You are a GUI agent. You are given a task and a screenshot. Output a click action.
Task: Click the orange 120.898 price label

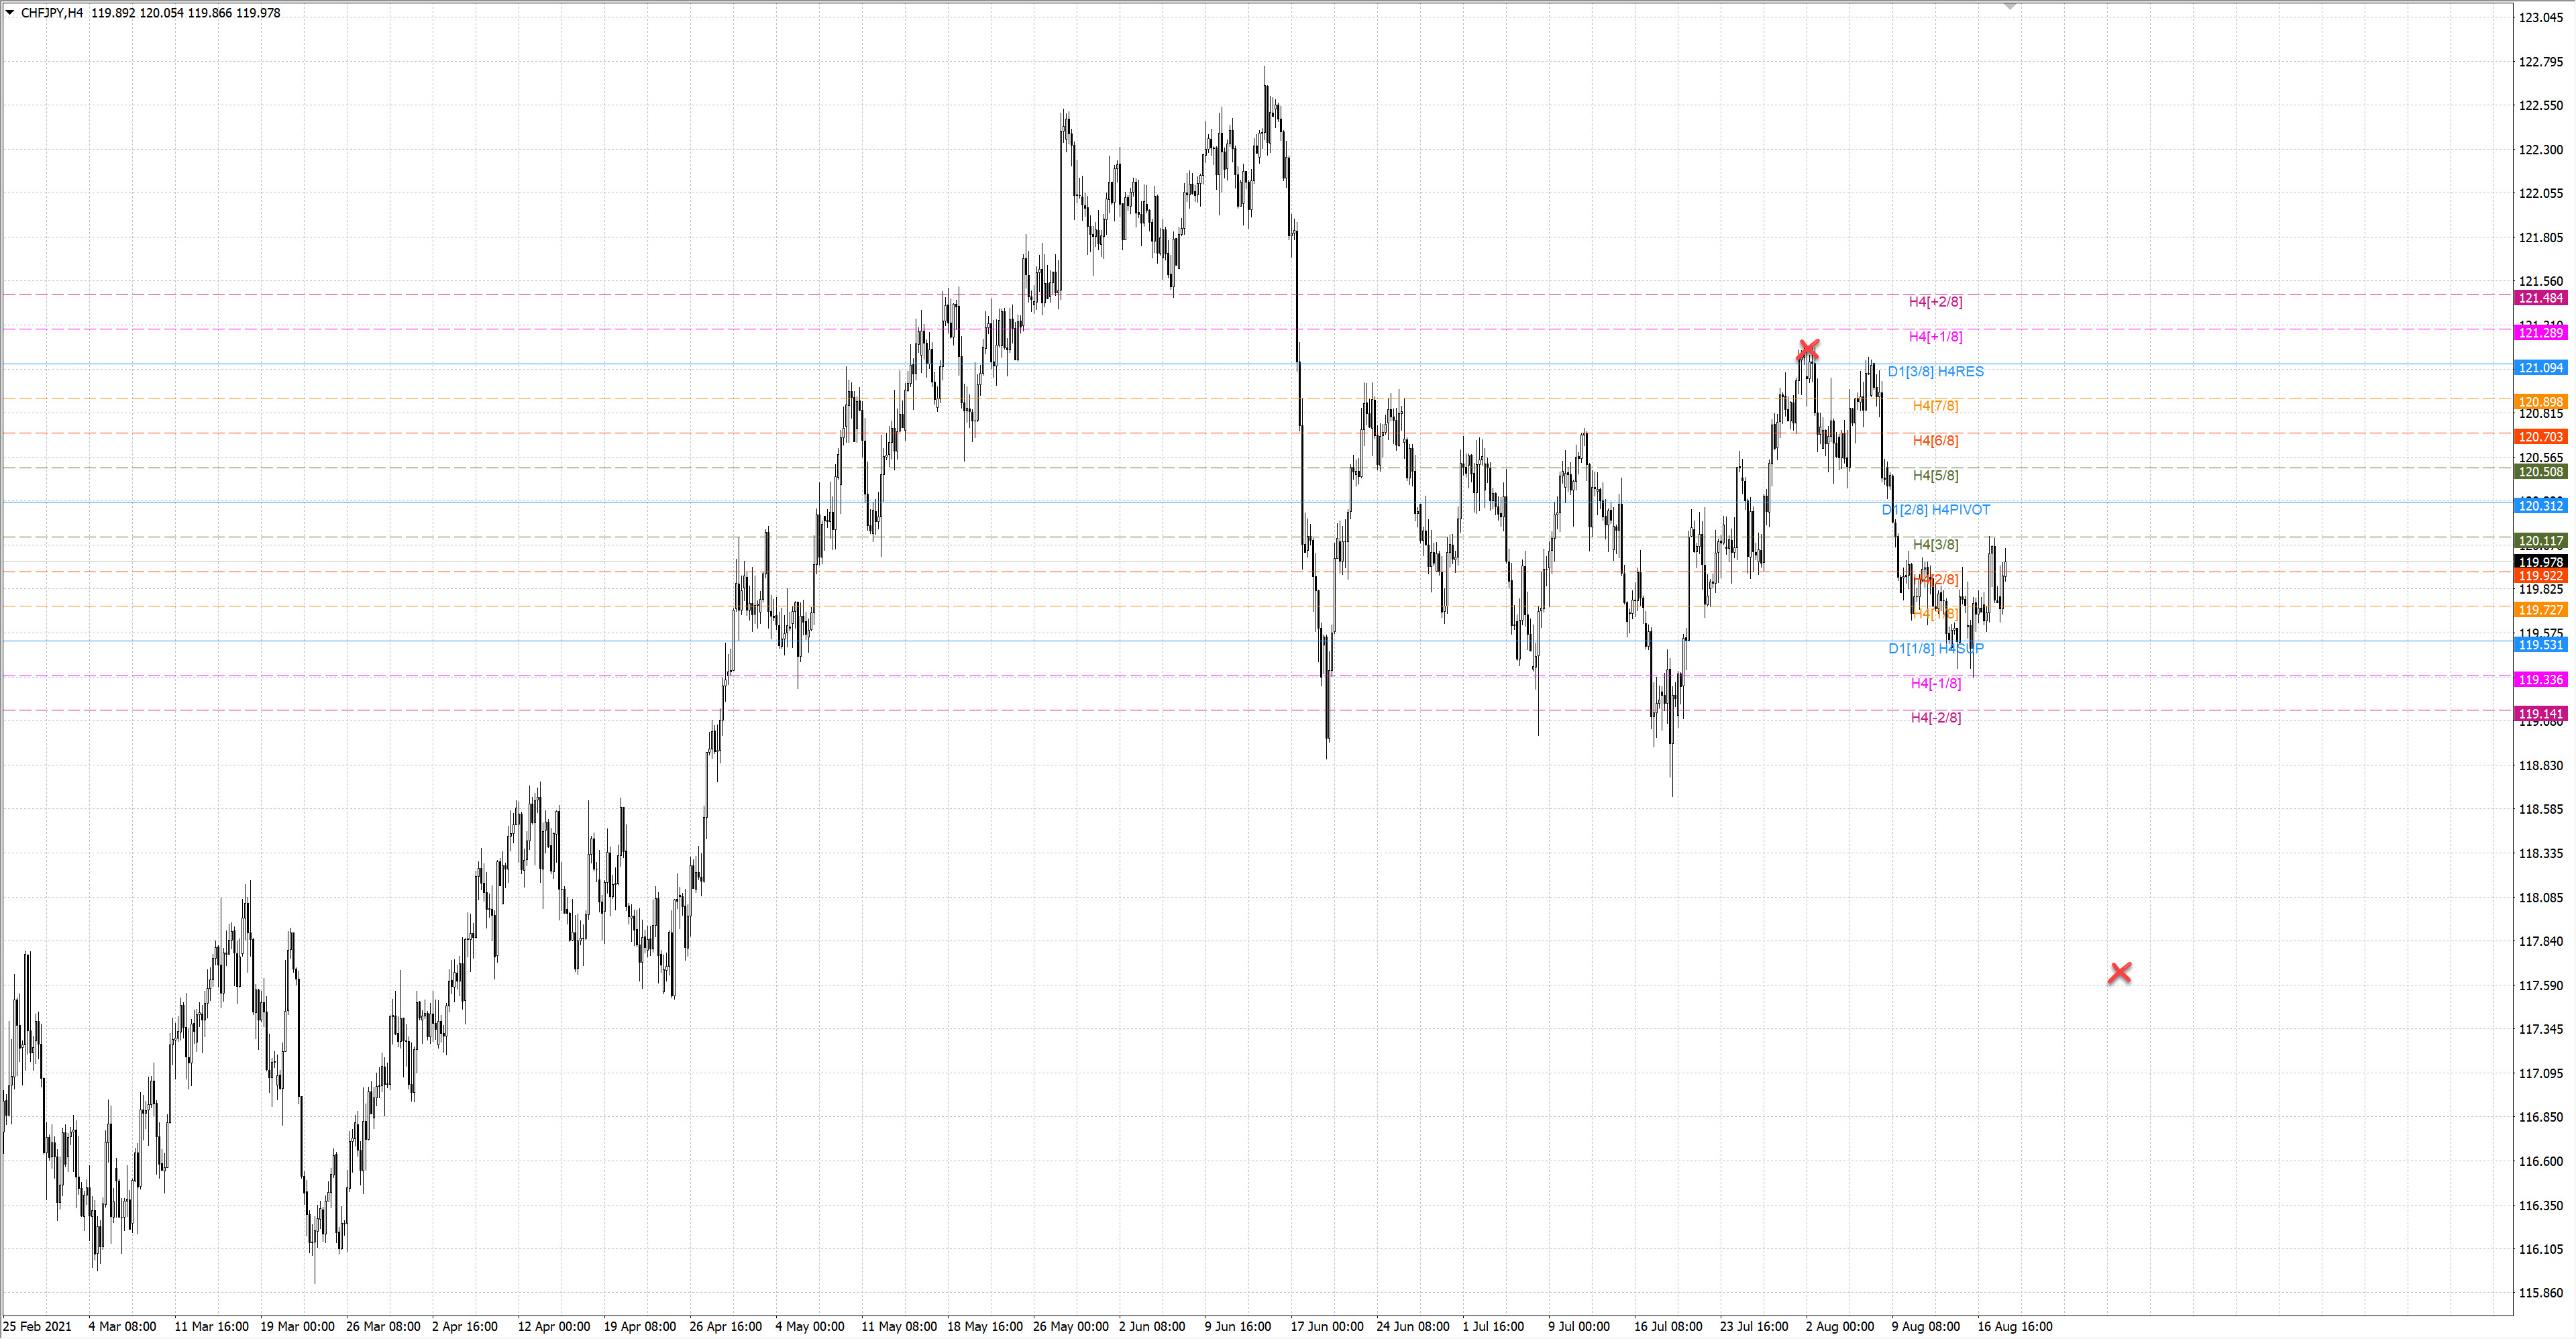(x=2540, y=402)
